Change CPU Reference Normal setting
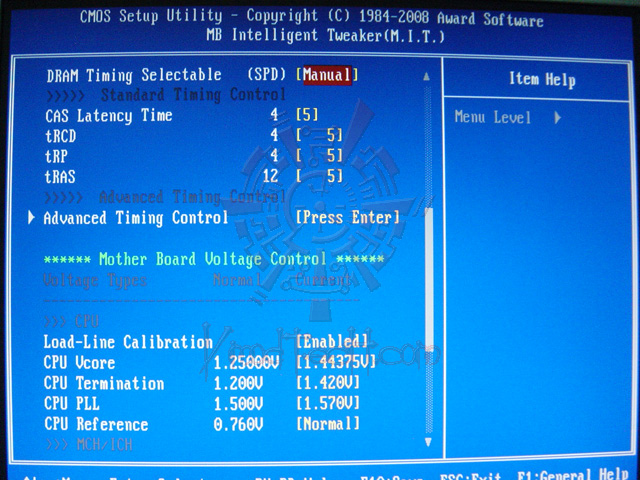 [328, 423]
